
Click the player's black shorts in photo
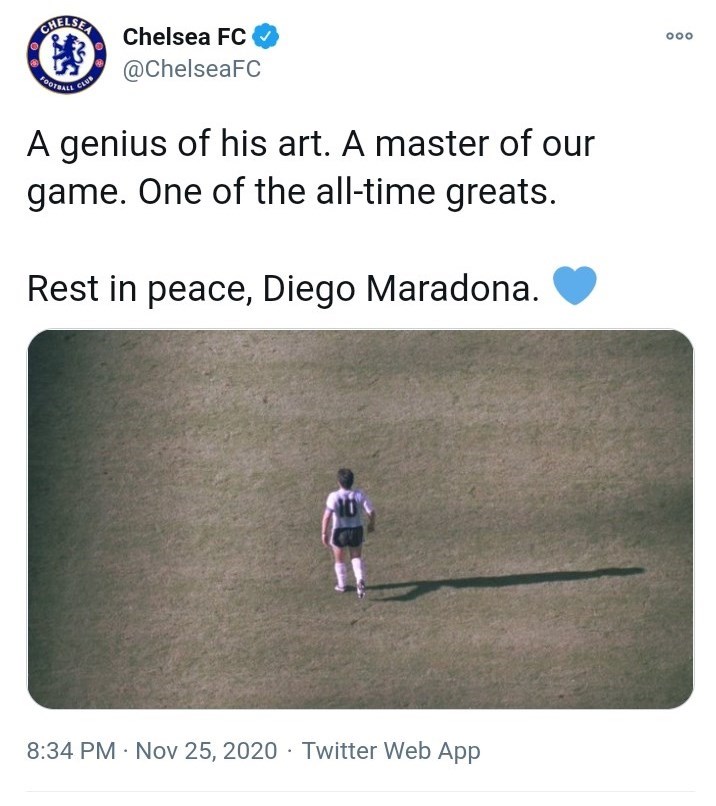click(347, 537)
